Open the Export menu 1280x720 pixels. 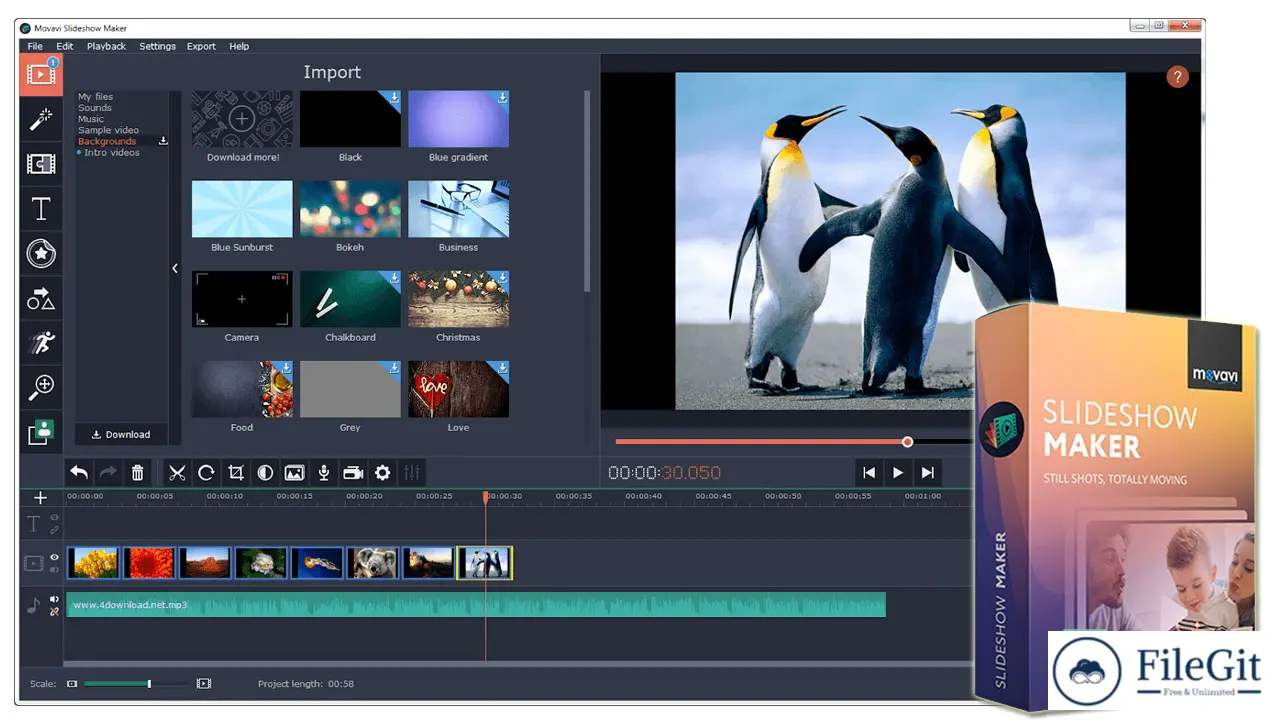tap(201, 46)
